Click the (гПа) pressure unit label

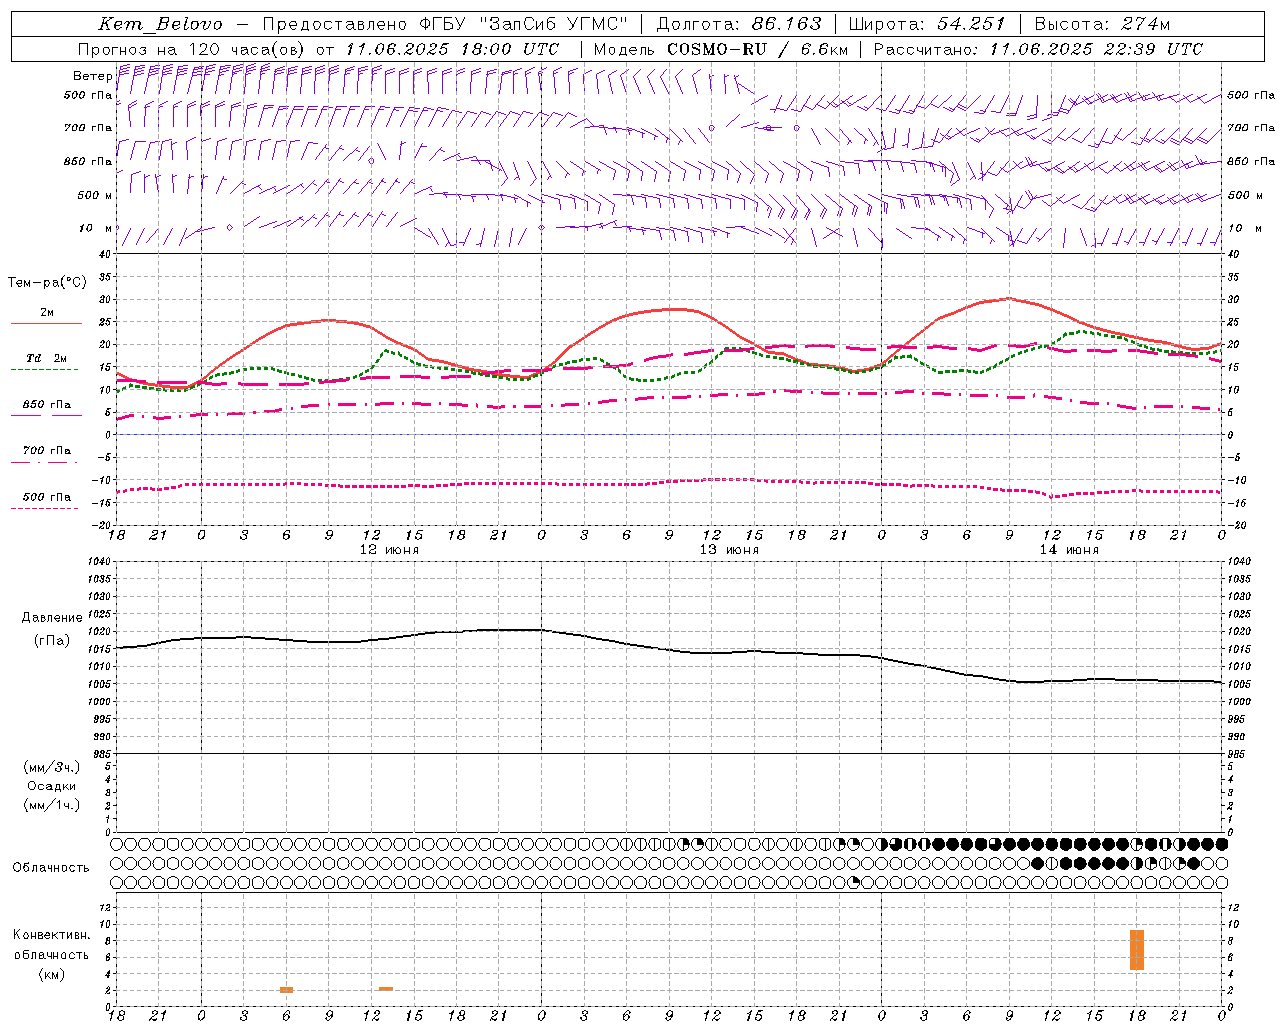52,641
